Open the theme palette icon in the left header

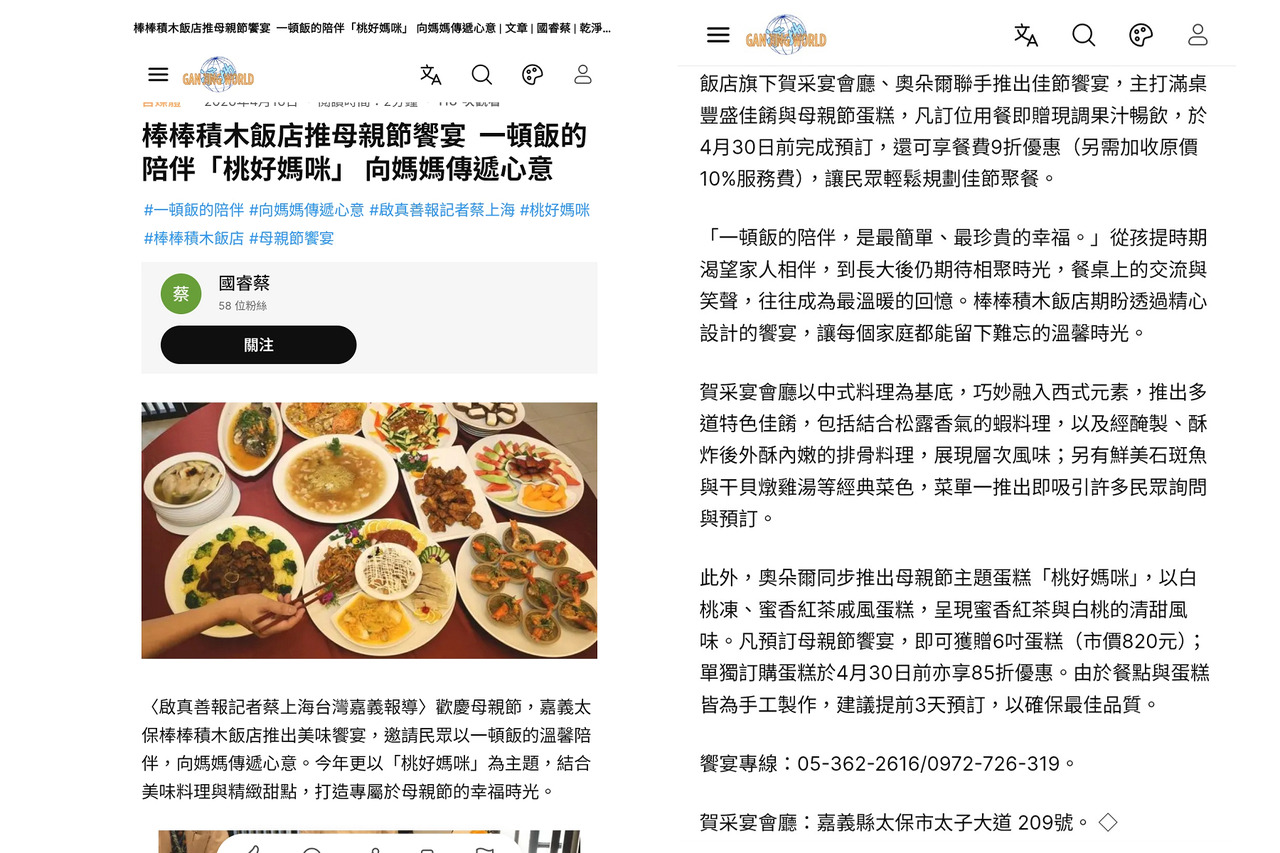pos(533,75)
